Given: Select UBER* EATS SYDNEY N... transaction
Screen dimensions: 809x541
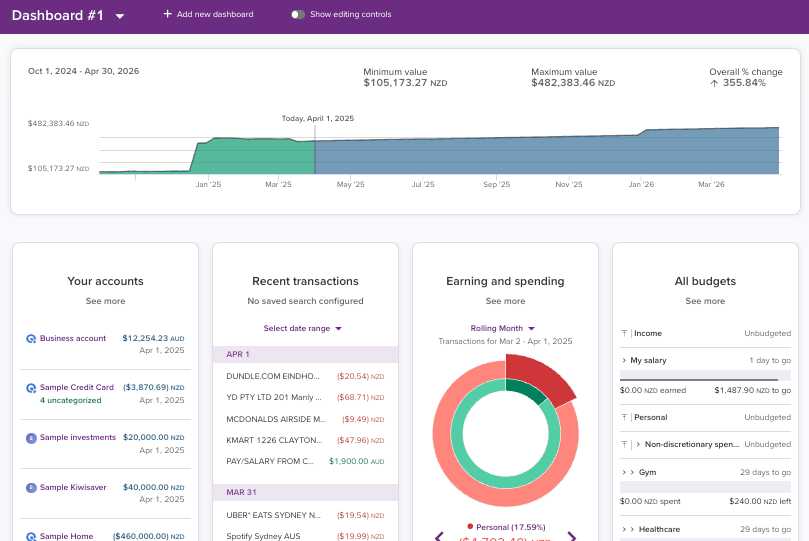Looking at the screenshot, I should [305, 515].
